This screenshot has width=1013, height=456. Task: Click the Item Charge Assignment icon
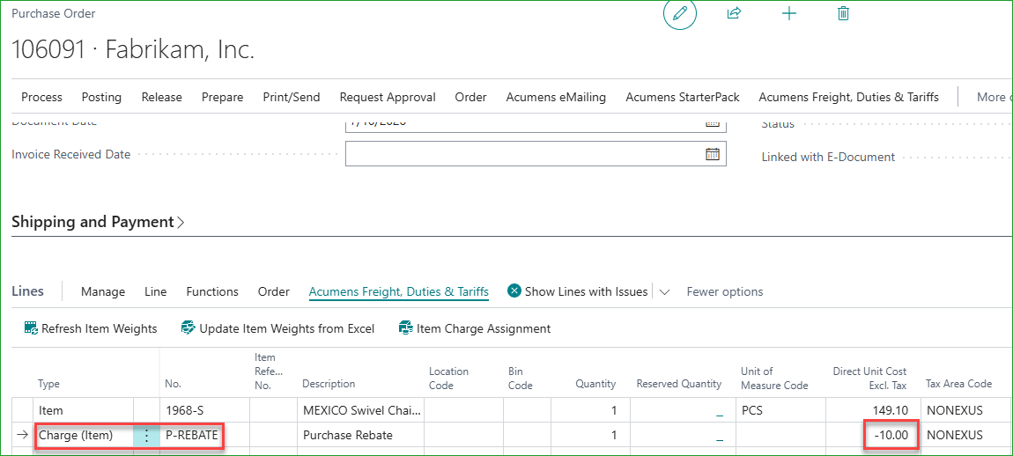406,328
